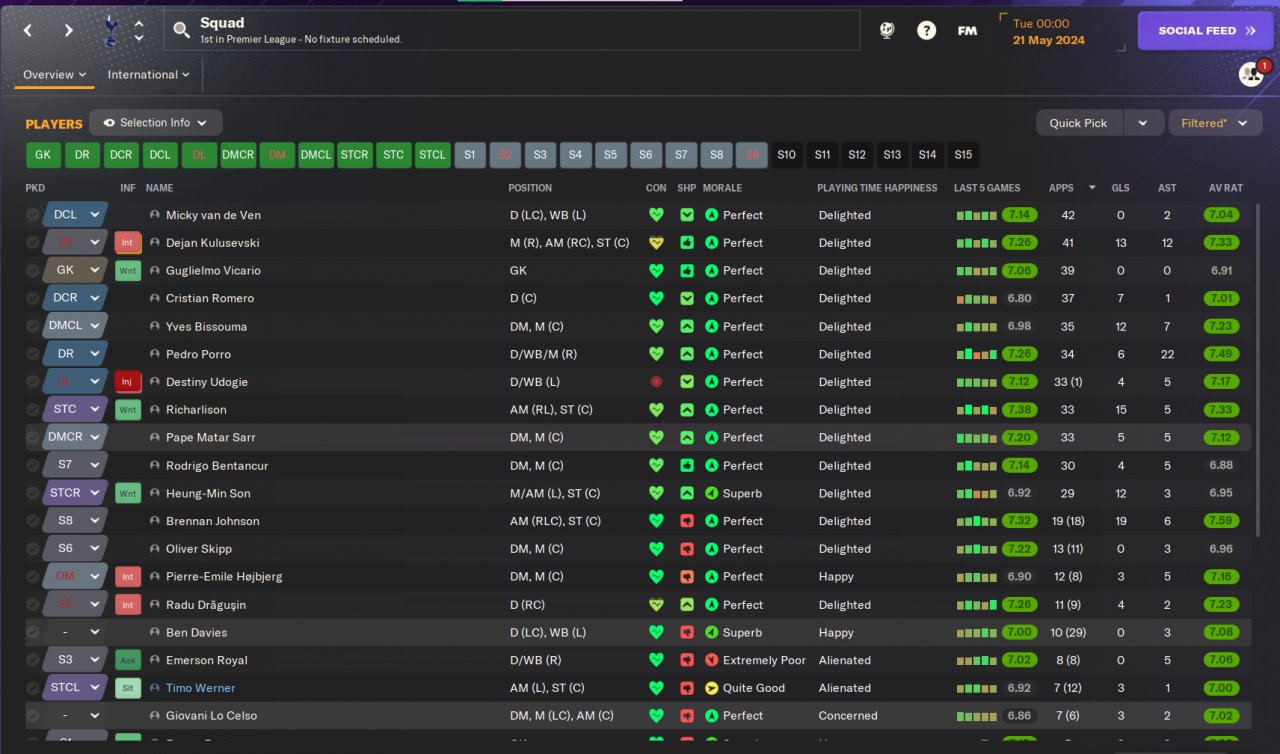Click the Inj badge on Destiny Udogie's row
Screen dimensions: 1280x754
pyautogui.click(x=128, y=382)
